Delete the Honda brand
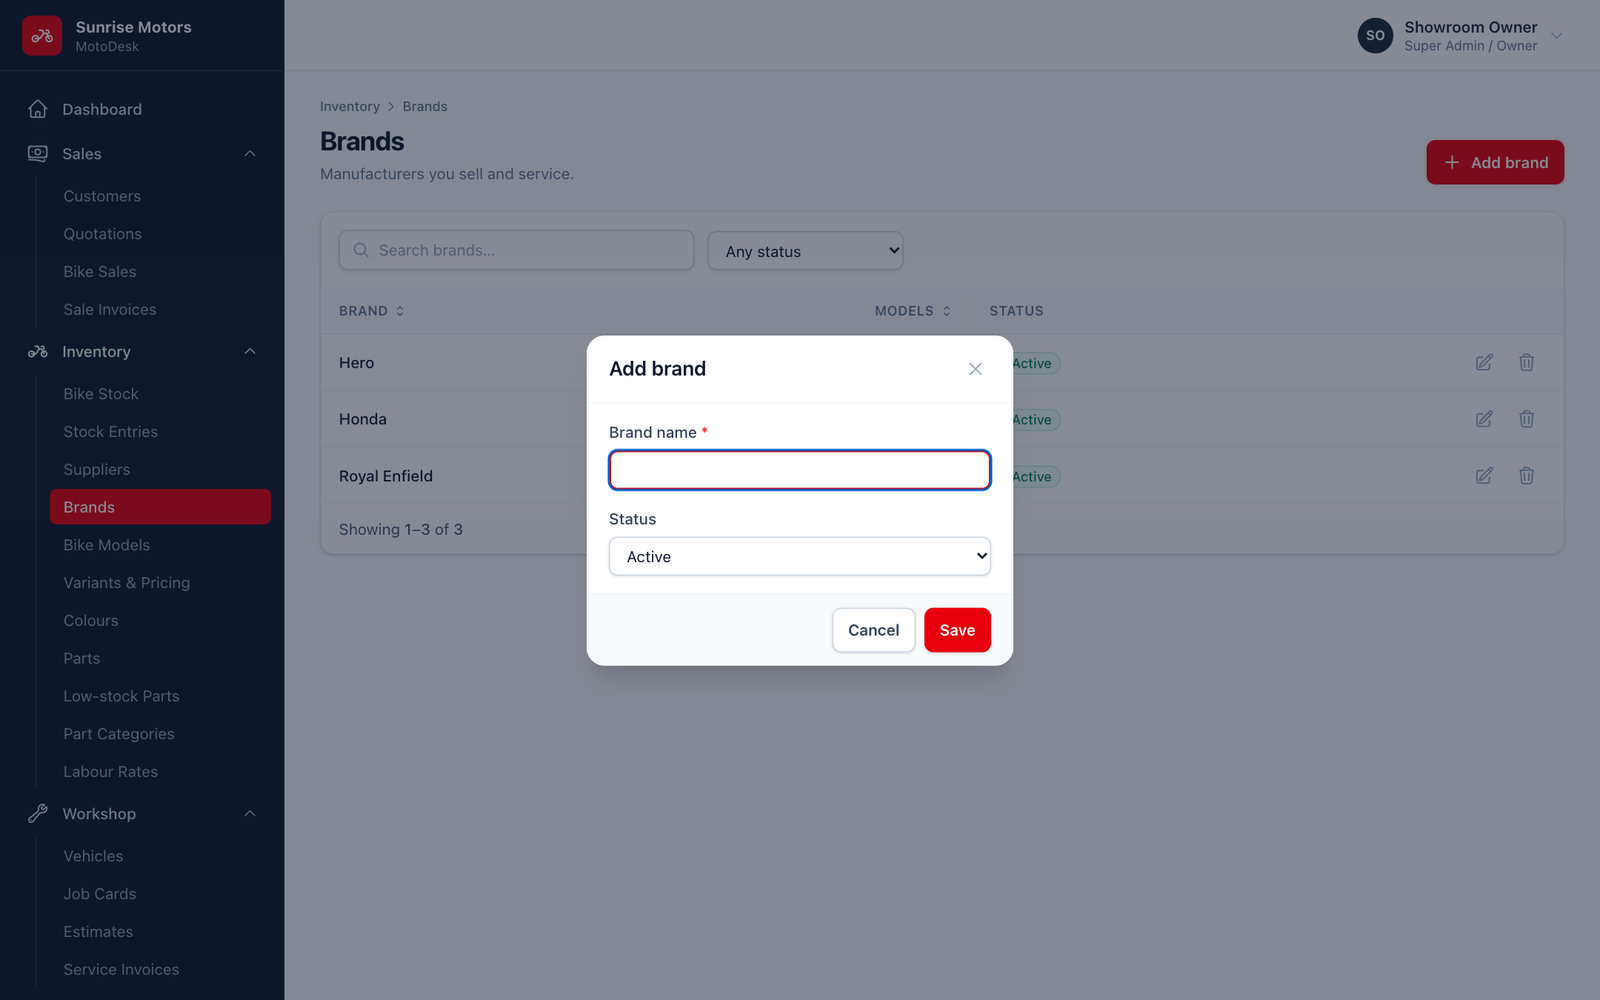Screen dimensions: 1600x1000 (1526, 419)
